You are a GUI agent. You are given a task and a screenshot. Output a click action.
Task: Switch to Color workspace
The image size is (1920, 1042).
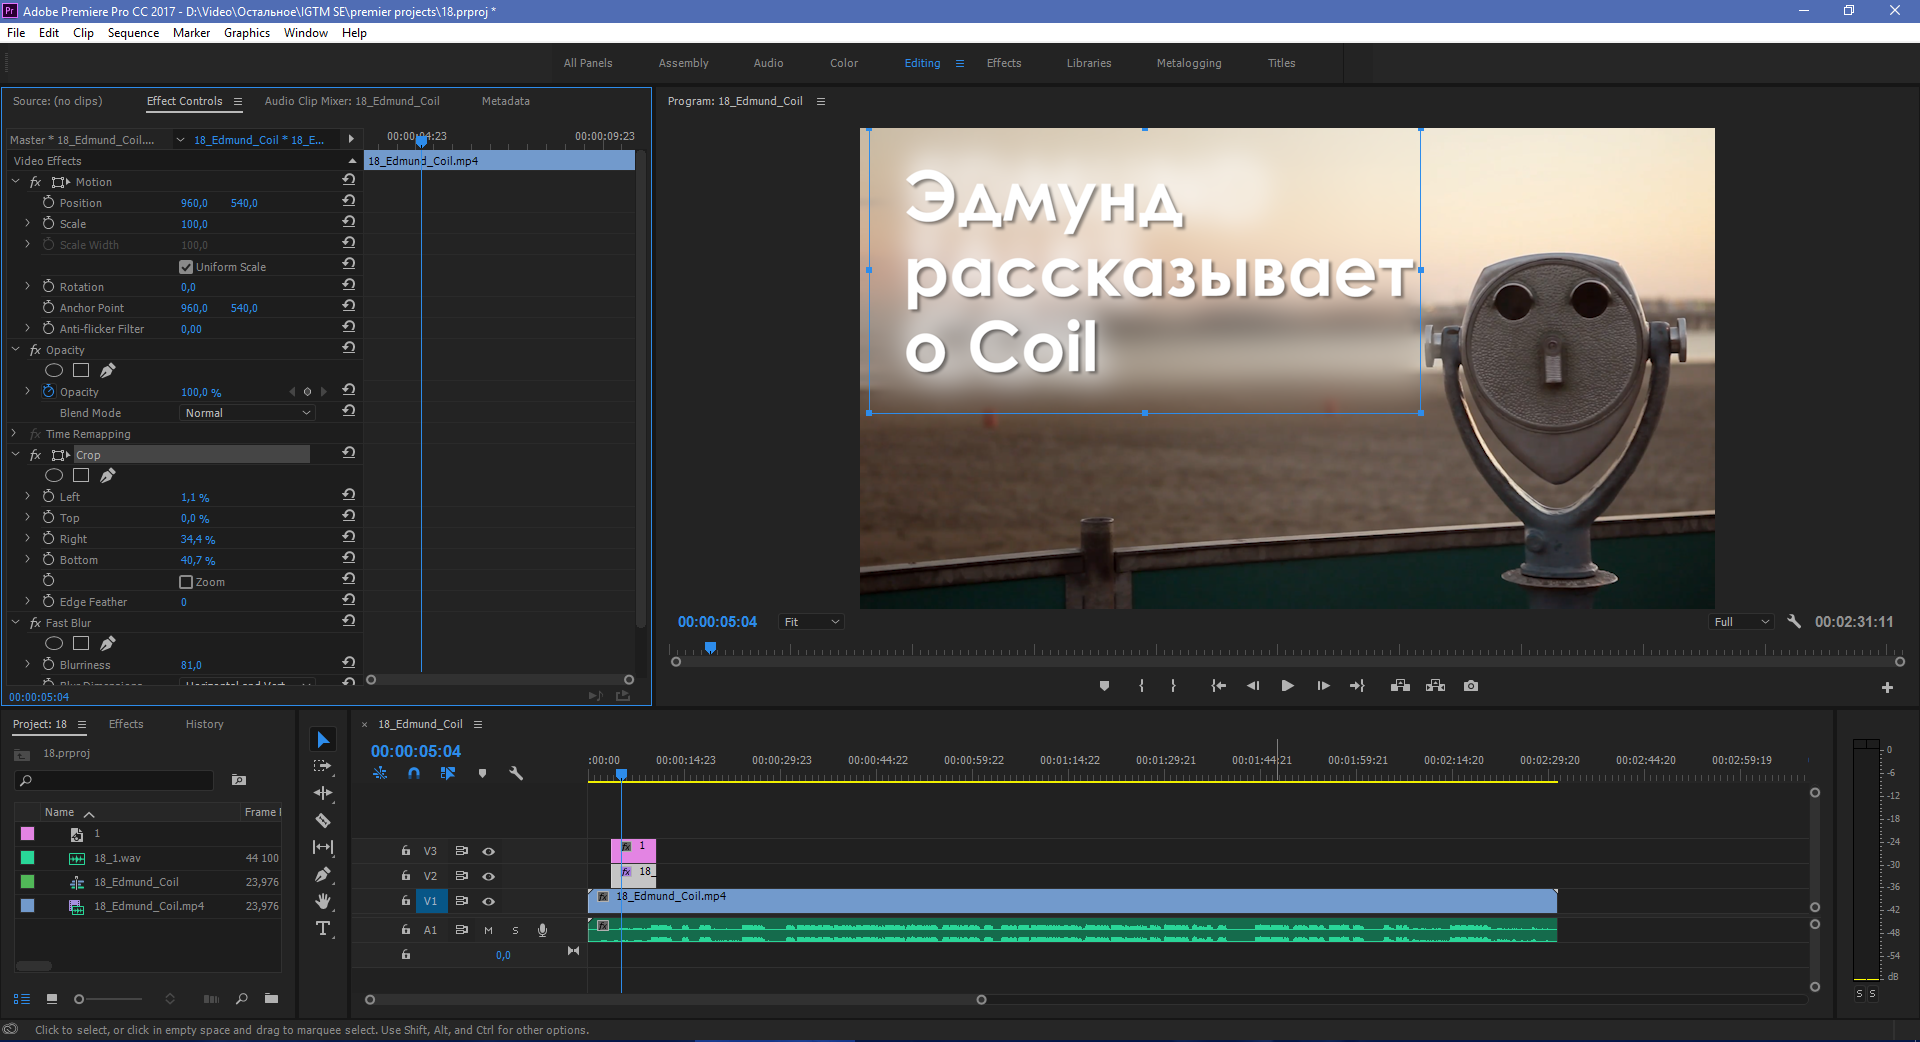(x=844, y=63)
